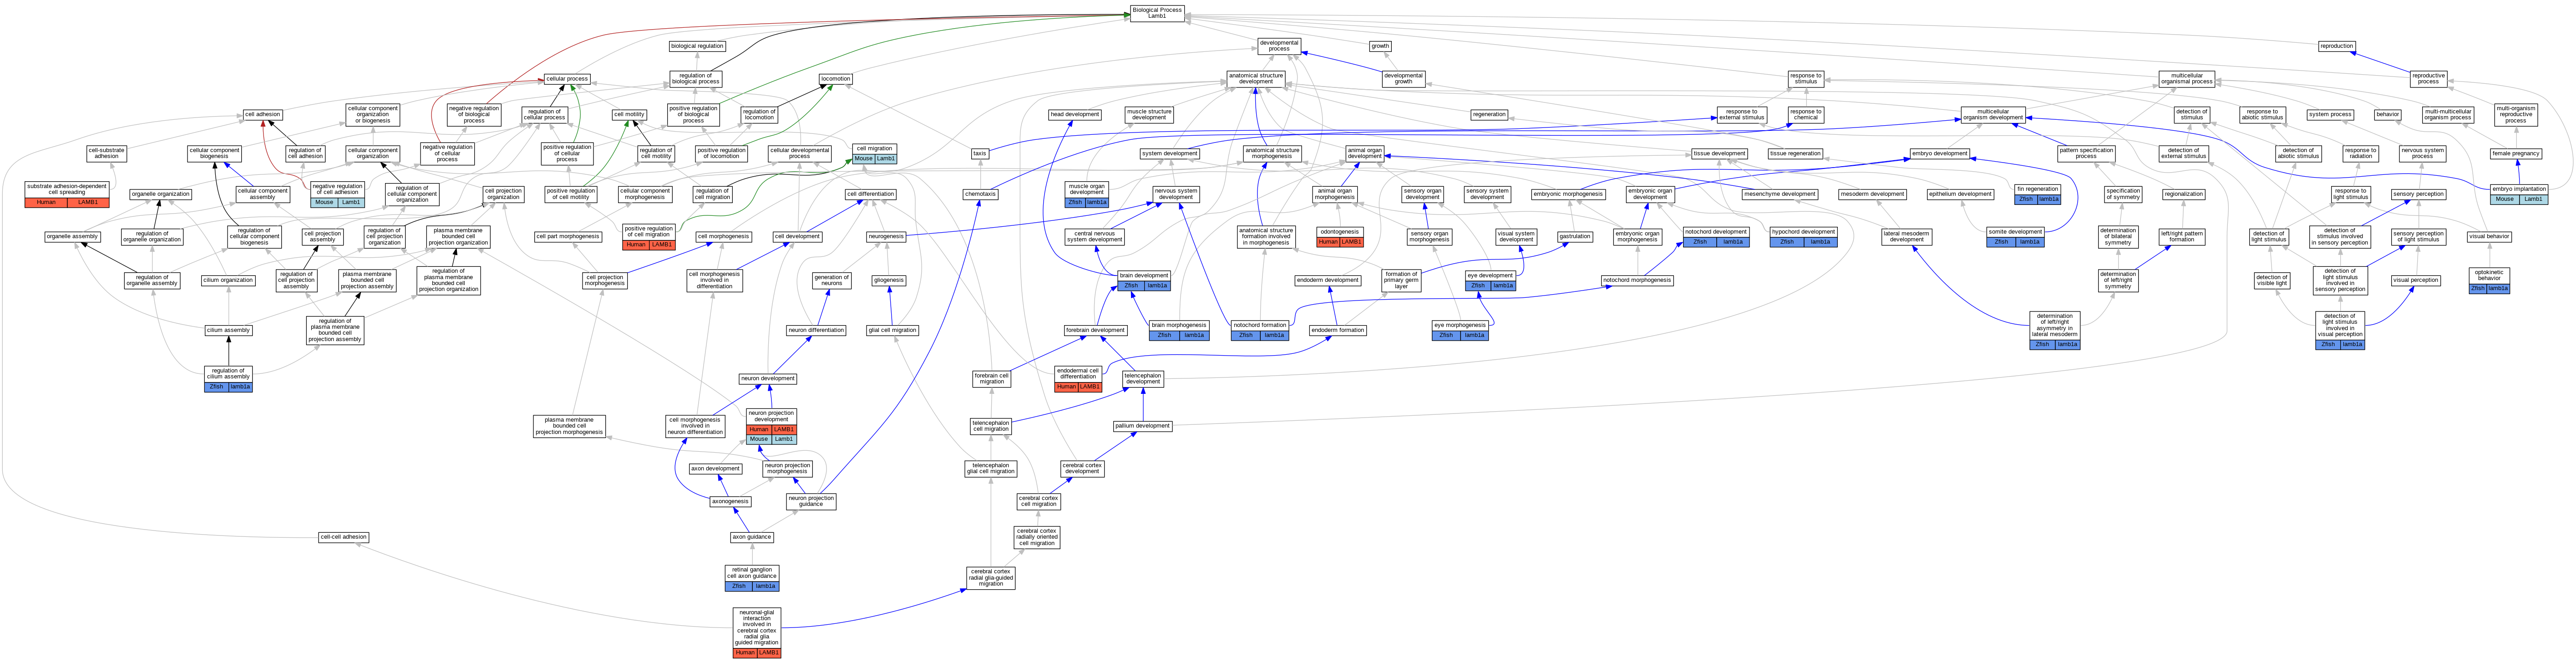Select the 'gliogenesis' node
The image size is (2576, 663).
pos(889,281)
